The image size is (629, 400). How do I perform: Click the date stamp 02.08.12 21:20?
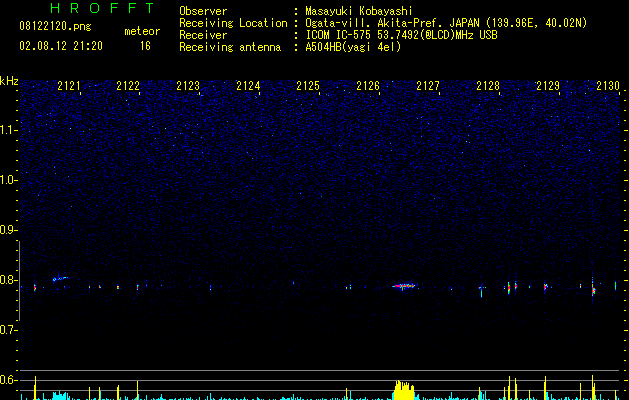coord(61,46)
